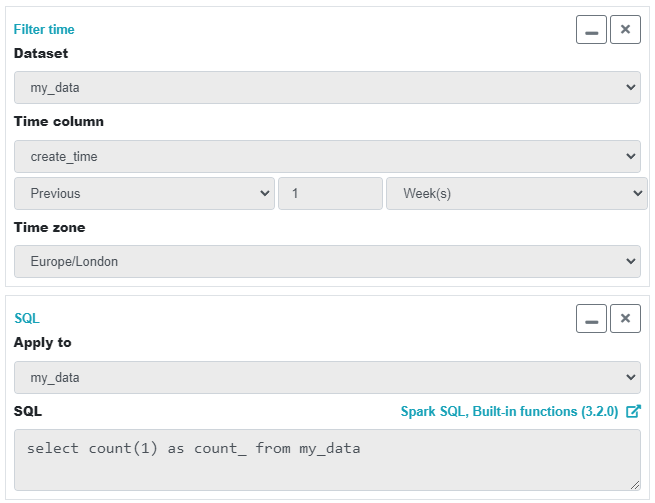This screenshot has height=503, width=655.
Task: Click the chevron arrow of Time zone dropdown
Action: (631, 262)
